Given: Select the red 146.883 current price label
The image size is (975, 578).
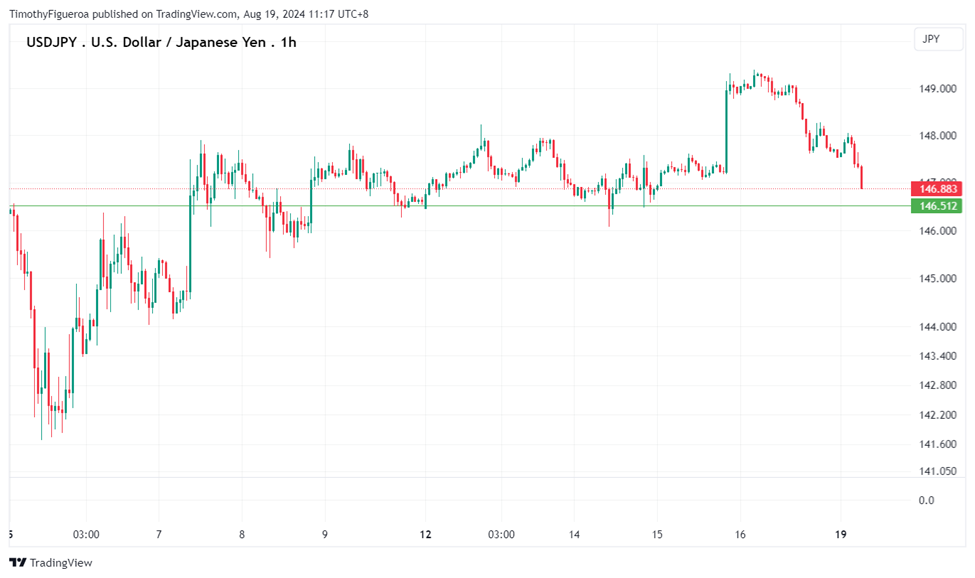Looking at the screenshot, I should 938,189.
